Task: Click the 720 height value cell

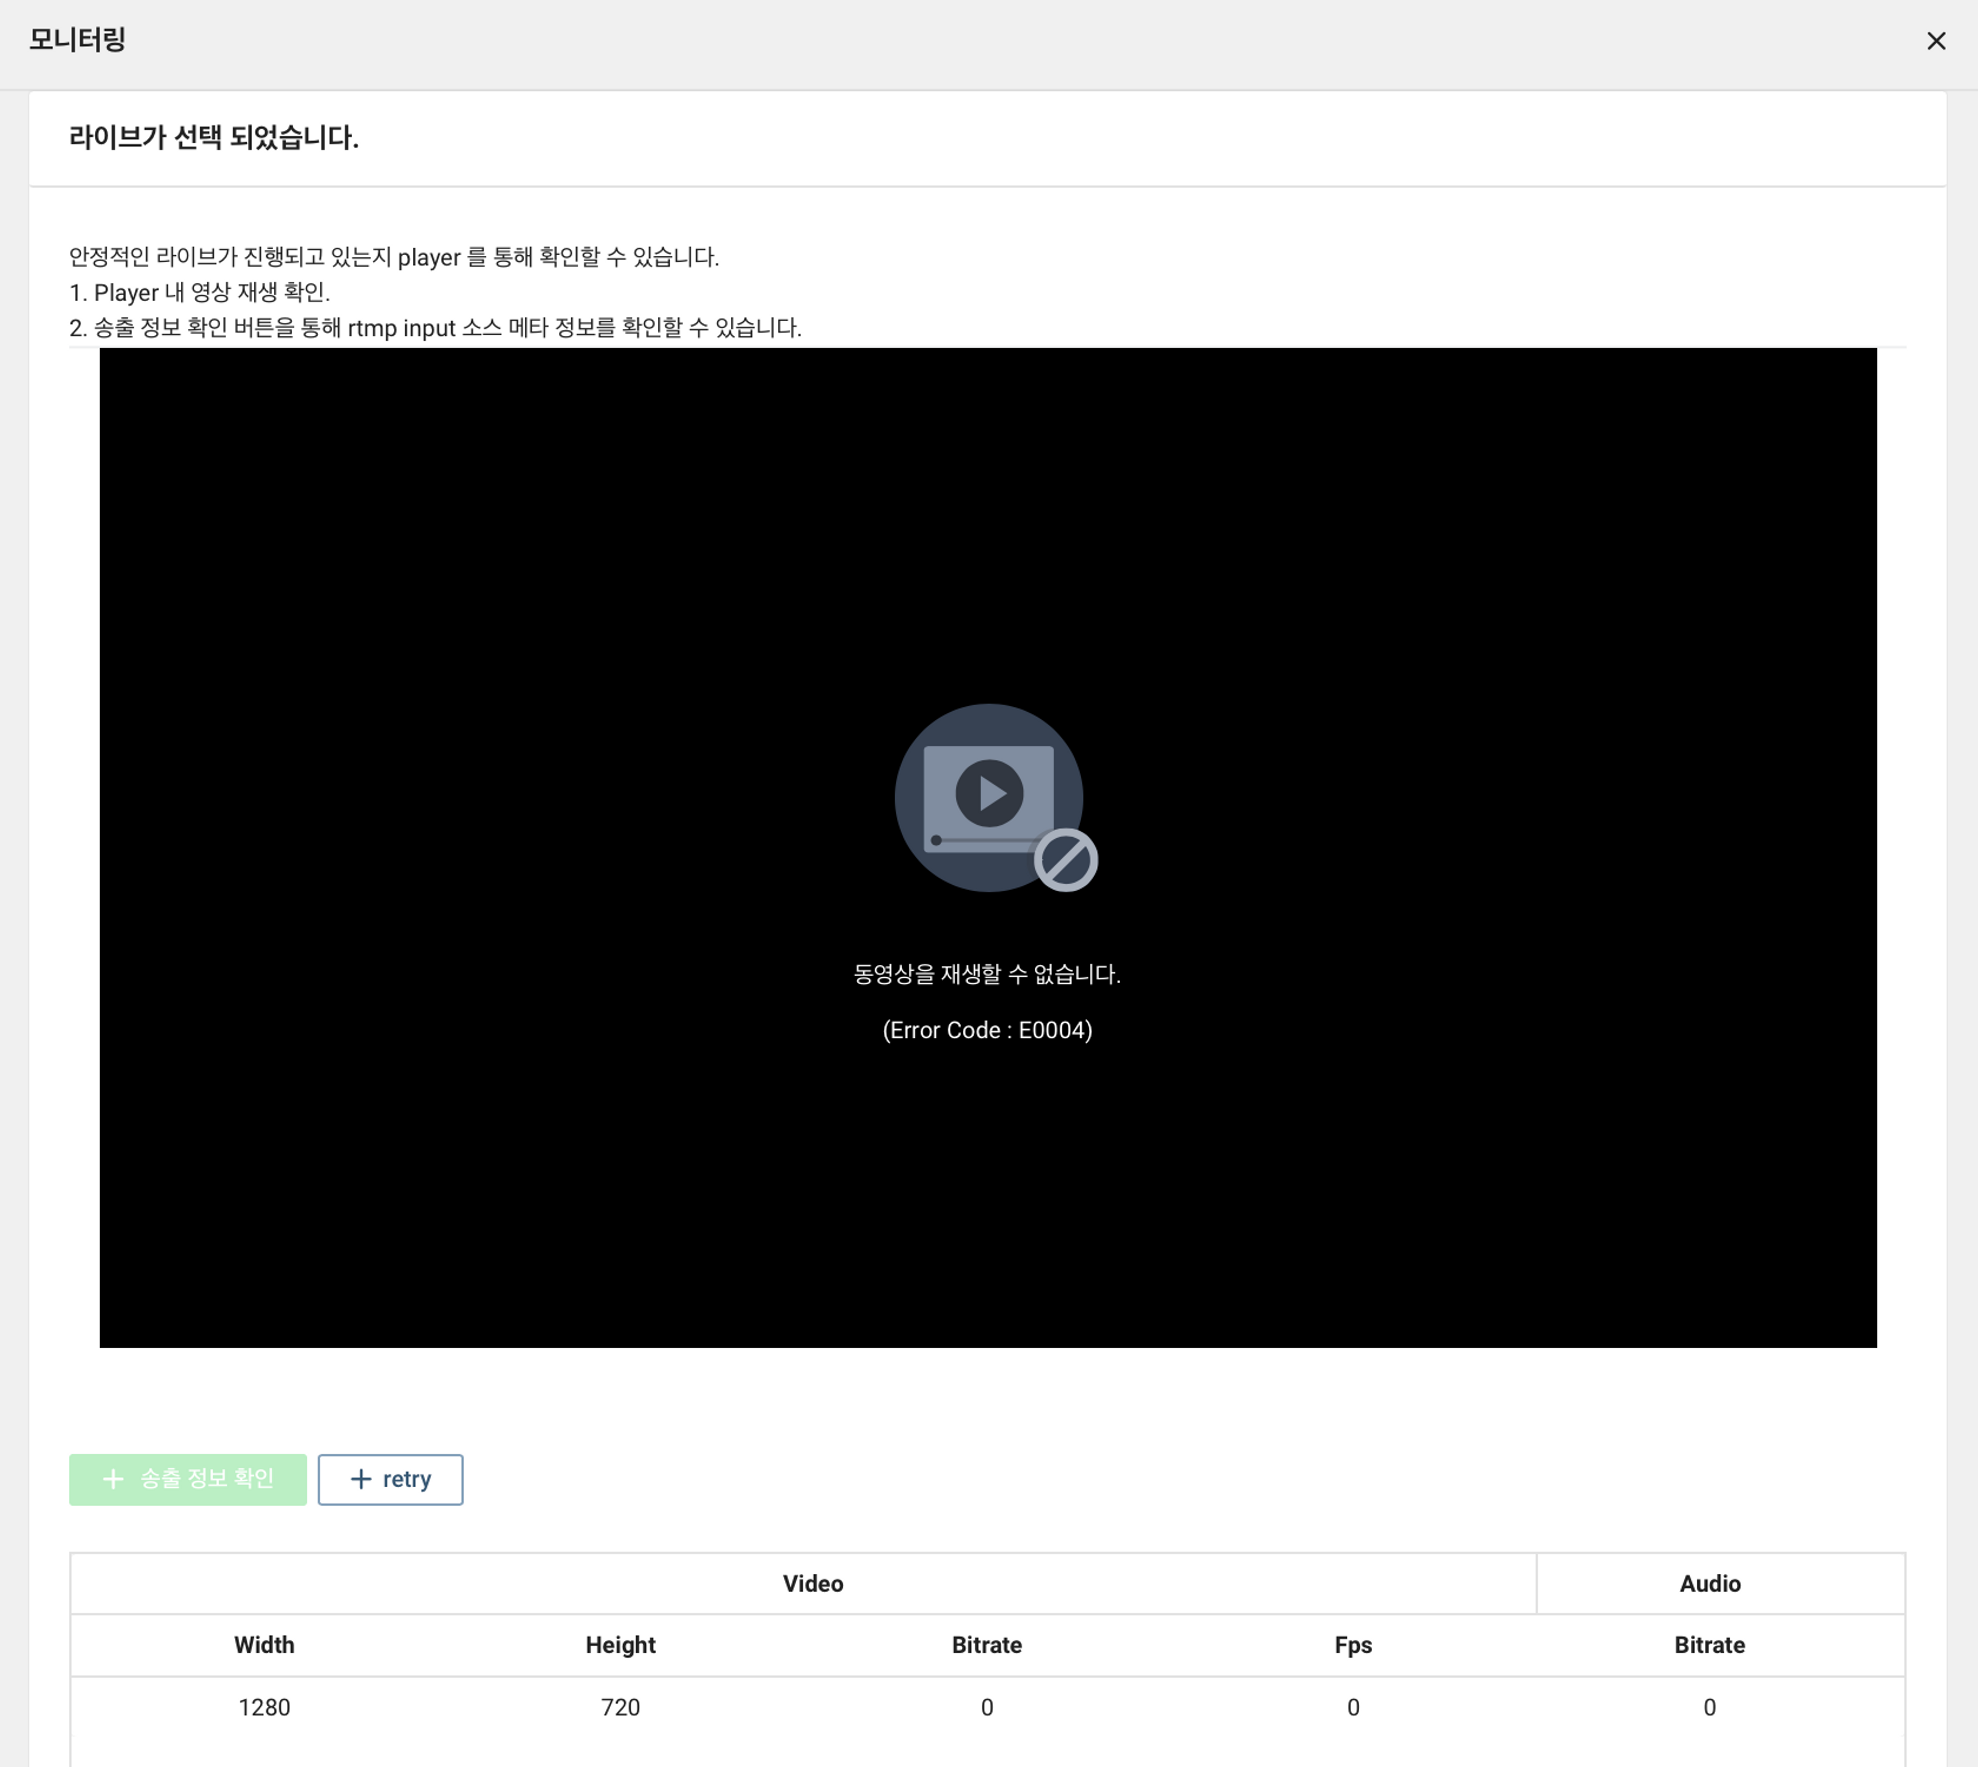Action: click(620, 1707)
